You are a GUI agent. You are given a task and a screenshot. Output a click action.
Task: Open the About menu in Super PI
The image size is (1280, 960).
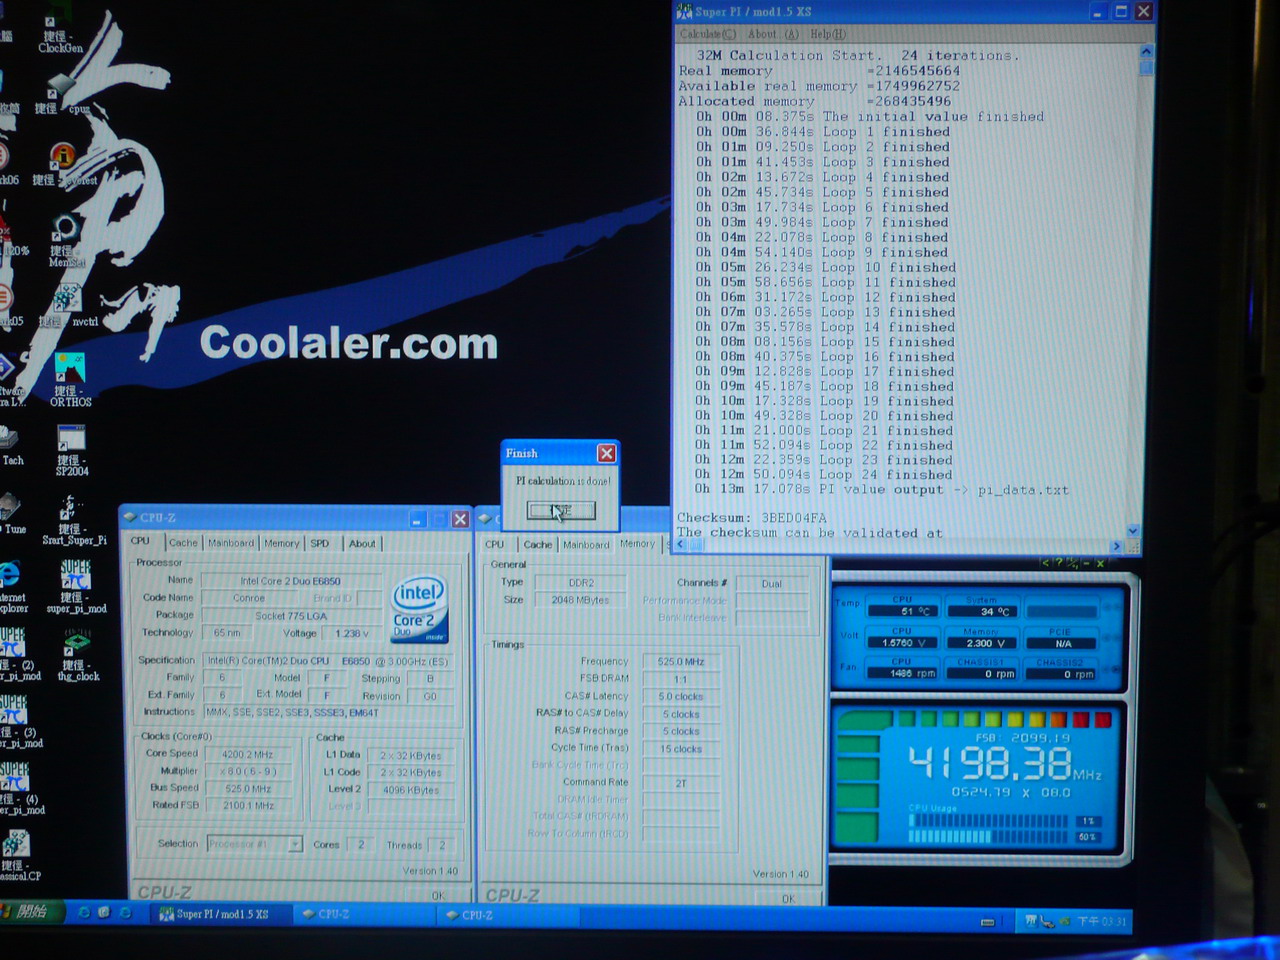point(772,34)
